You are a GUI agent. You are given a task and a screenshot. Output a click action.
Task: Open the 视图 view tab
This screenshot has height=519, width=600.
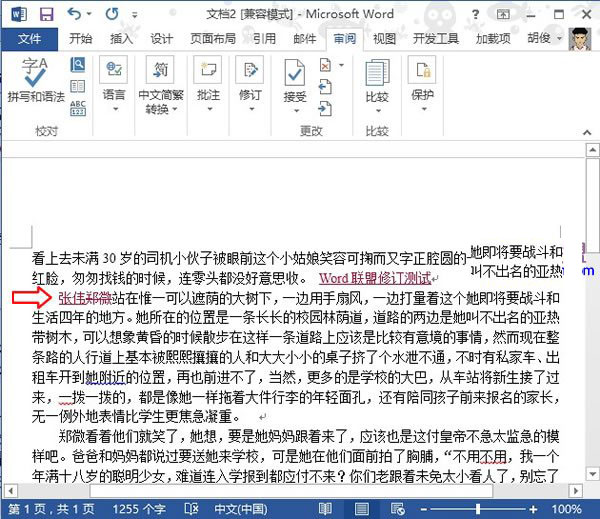coord(384,39)
